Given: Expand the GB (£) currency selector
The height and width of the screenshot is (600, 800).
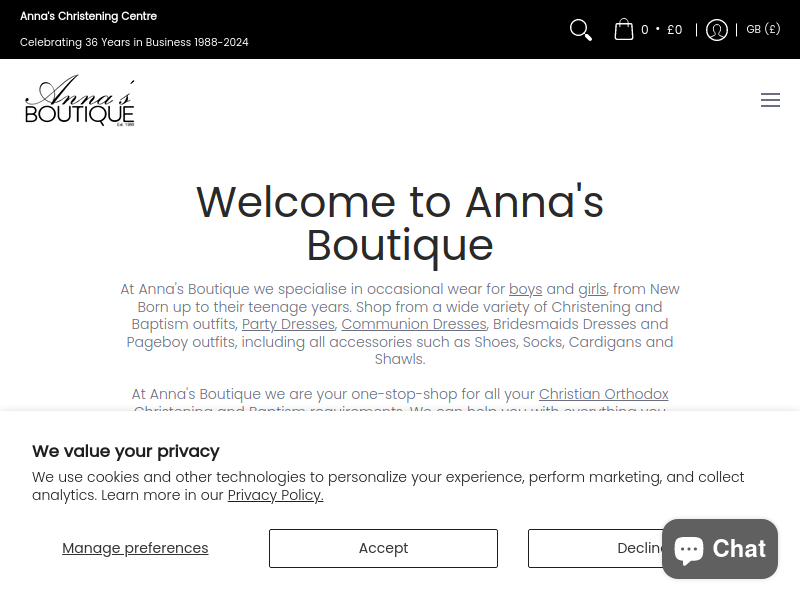Looking at the screenshot, I should click(763, 29).
